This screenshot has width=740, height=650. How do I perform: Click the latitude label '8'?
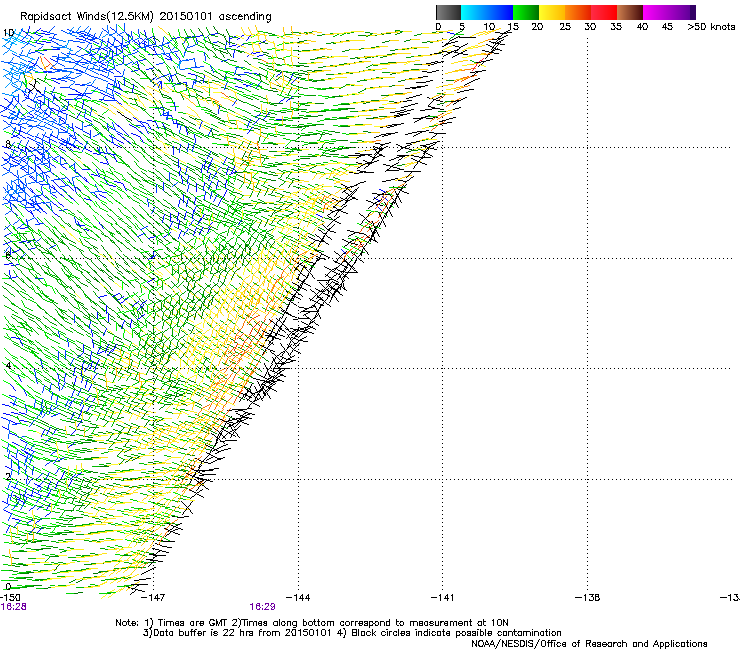tap(8, 144)
